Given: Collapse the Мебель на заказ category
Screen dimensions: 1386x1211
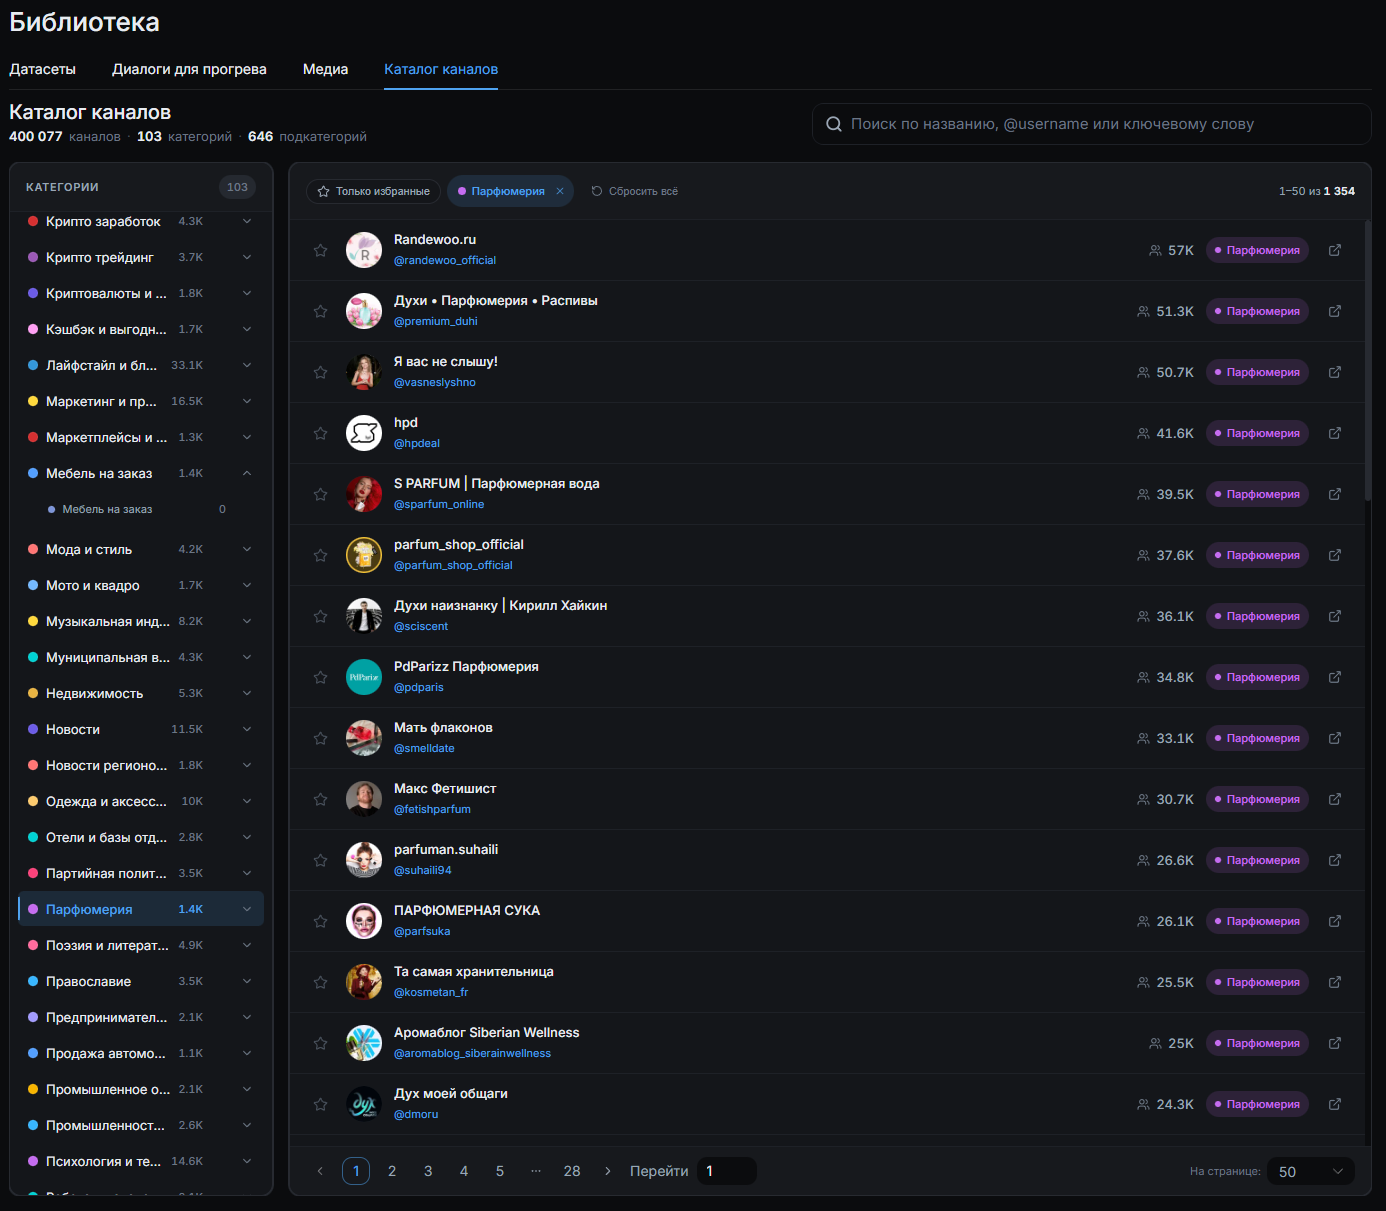Looking at the screenshot, I should pos(247,473).
